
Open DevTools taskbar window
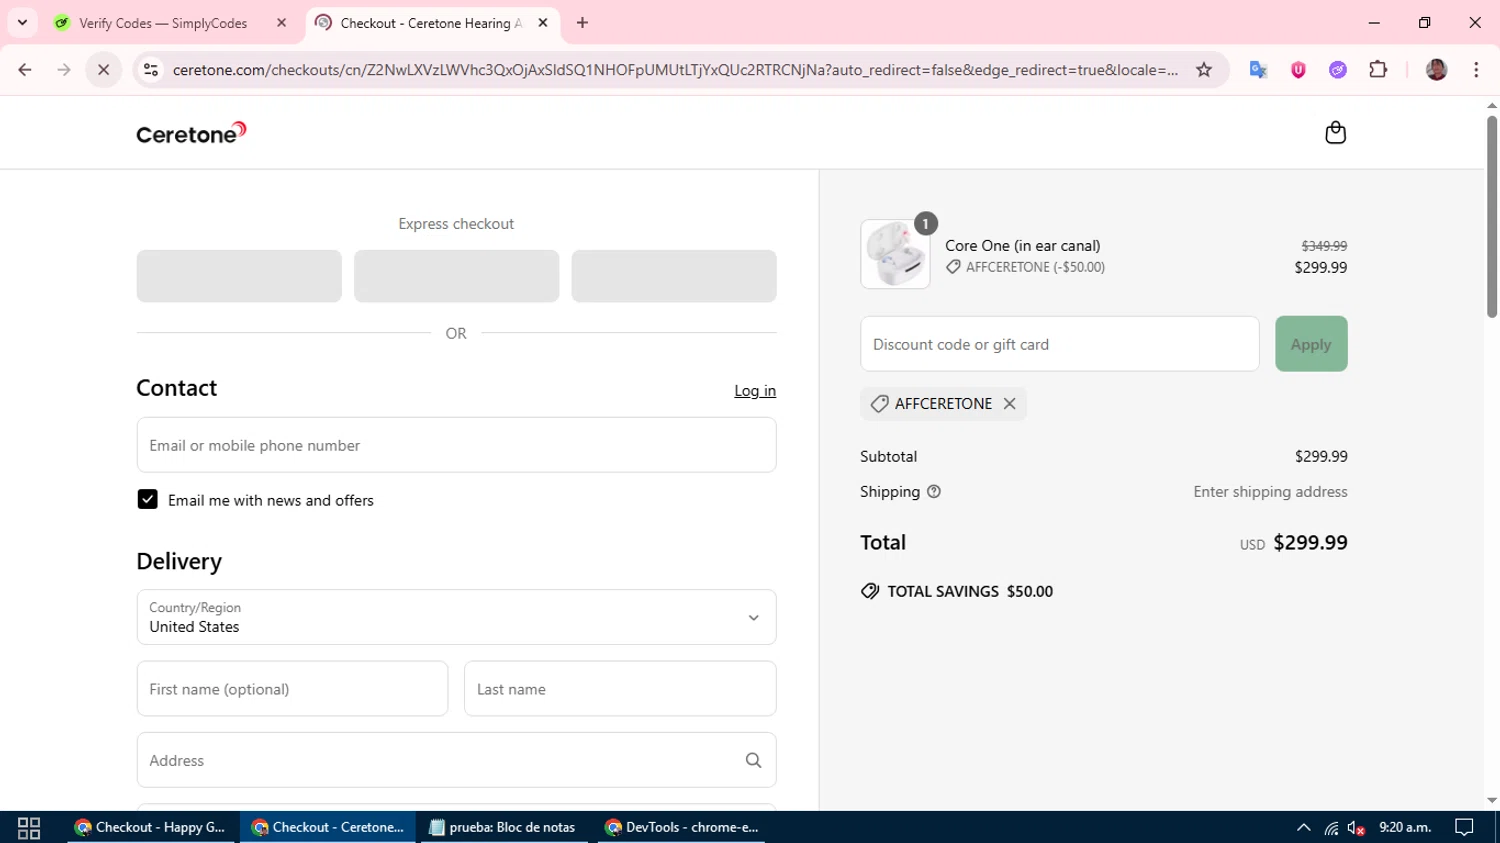pyautogui.click(x=683, y=828)
